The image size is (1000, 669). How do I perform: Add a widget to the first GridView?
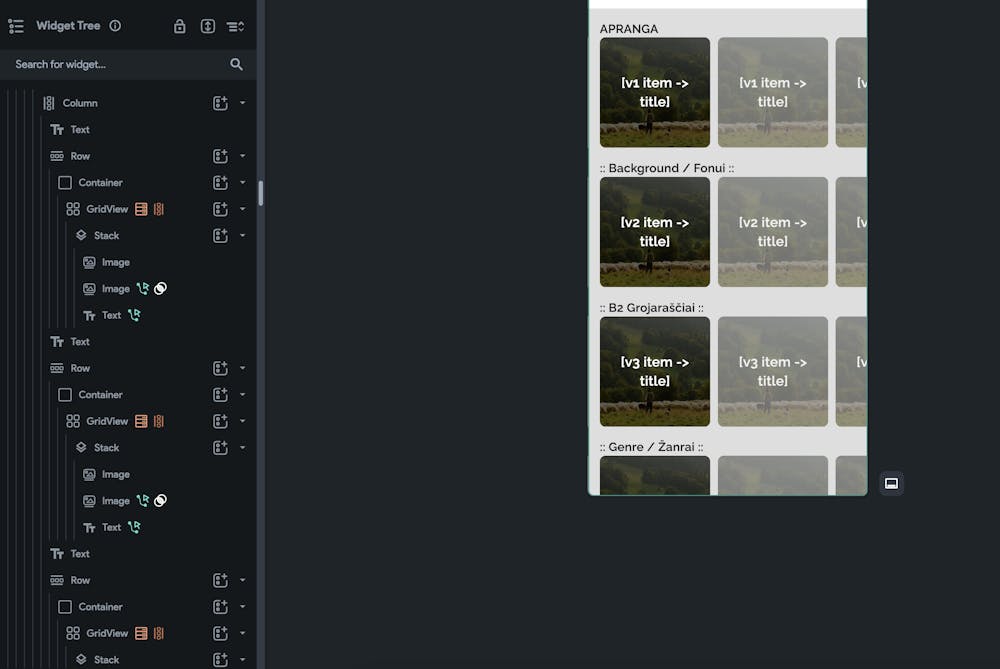pos(220,209)
